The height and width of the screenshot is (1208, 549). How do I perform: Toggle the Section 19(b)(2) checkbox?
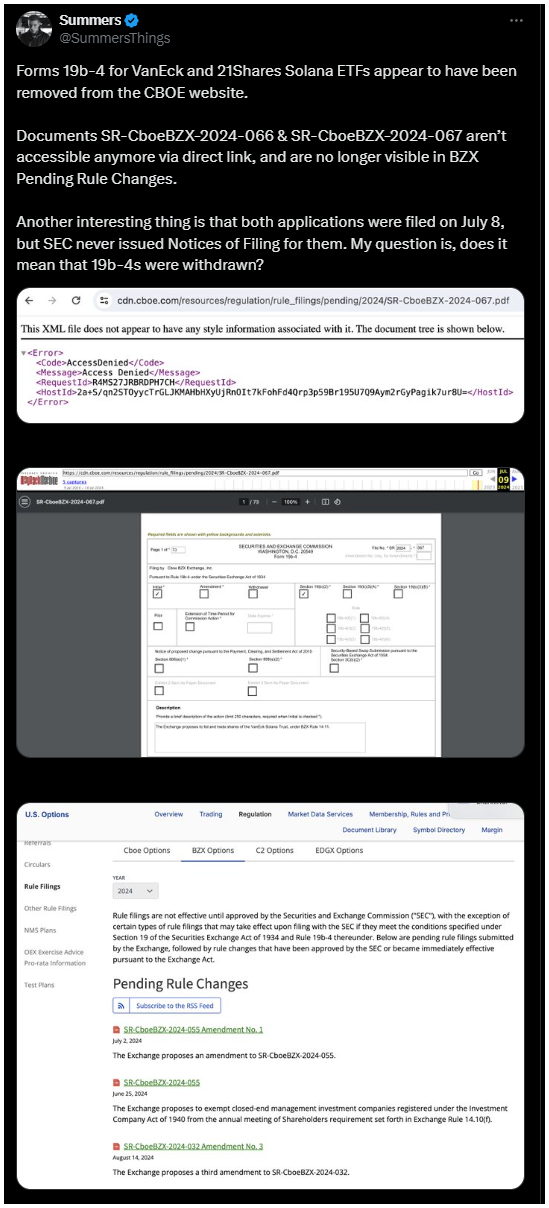(304, 594)
